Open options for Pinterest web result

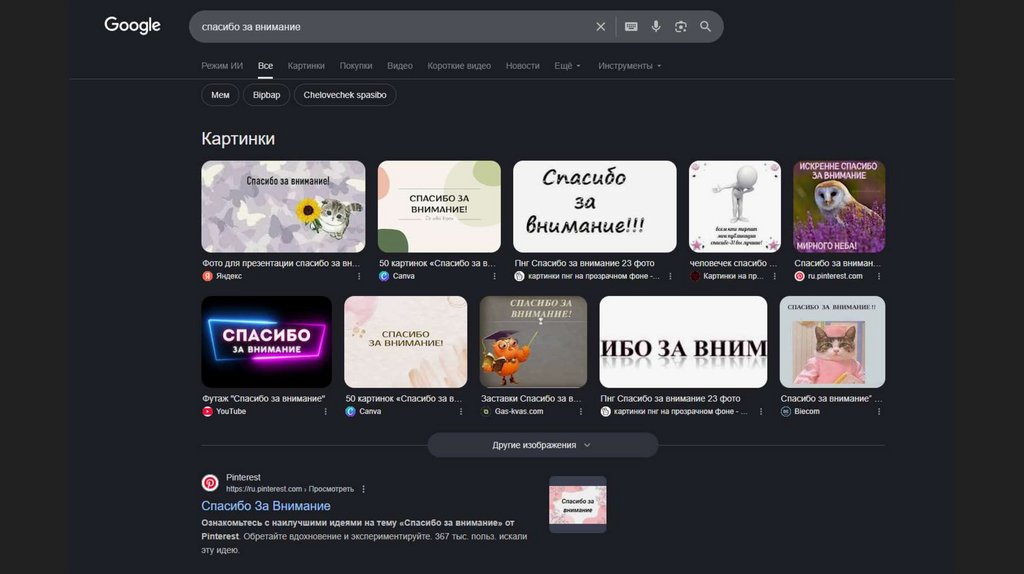(x=364, y=489)
